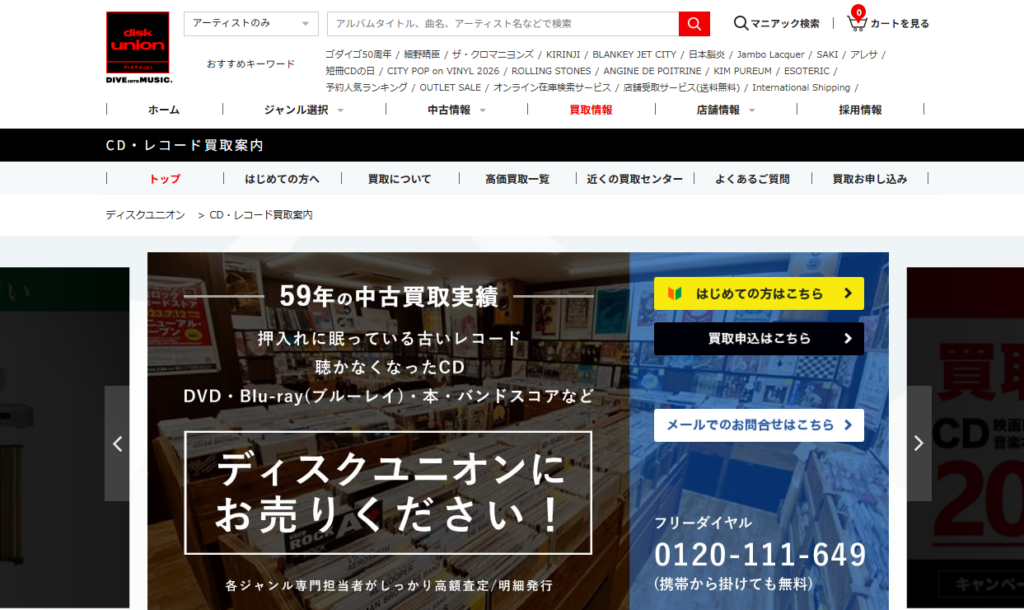Open the 店舗受取サービス(送料無料) link
This screenshot has height=610, width=1024.
[x=681, y=87]
